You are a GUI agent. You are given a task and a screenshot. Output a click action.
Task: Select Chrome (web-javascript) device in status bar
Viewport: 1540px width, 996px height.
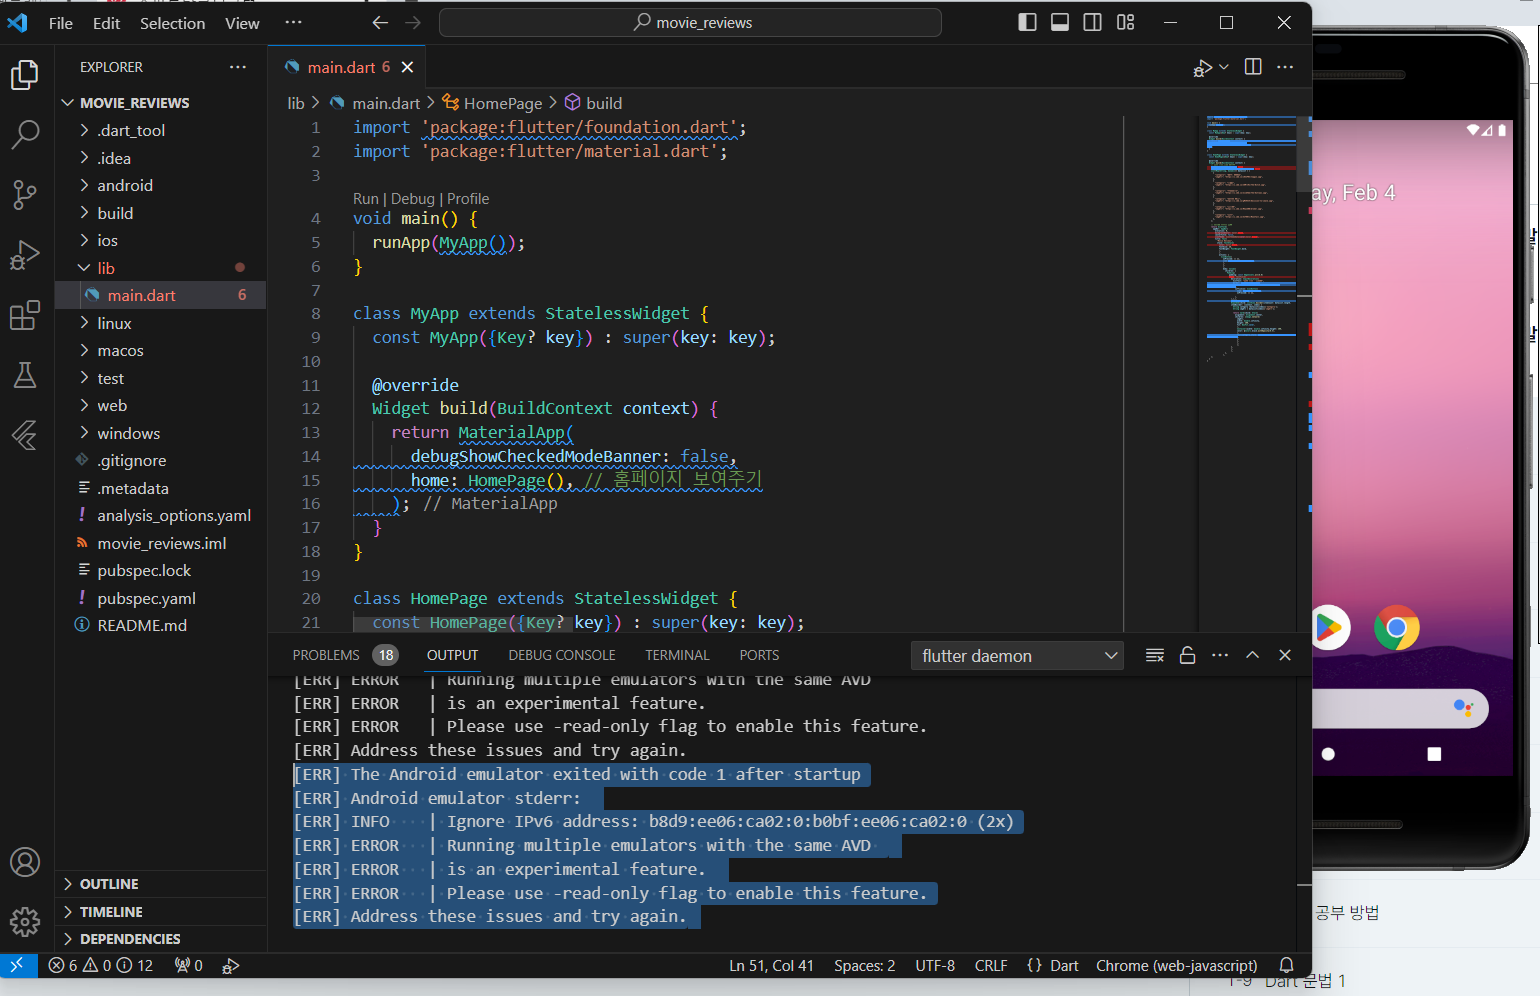(x=1176, y=965)
